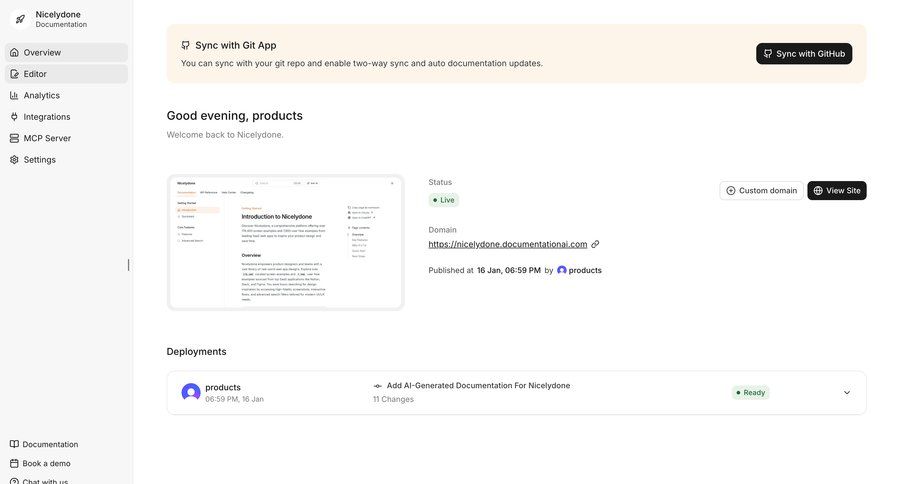Open MCP Server settings
The height and width of the screenshot is (484, 900).
[x=47, y=138]
